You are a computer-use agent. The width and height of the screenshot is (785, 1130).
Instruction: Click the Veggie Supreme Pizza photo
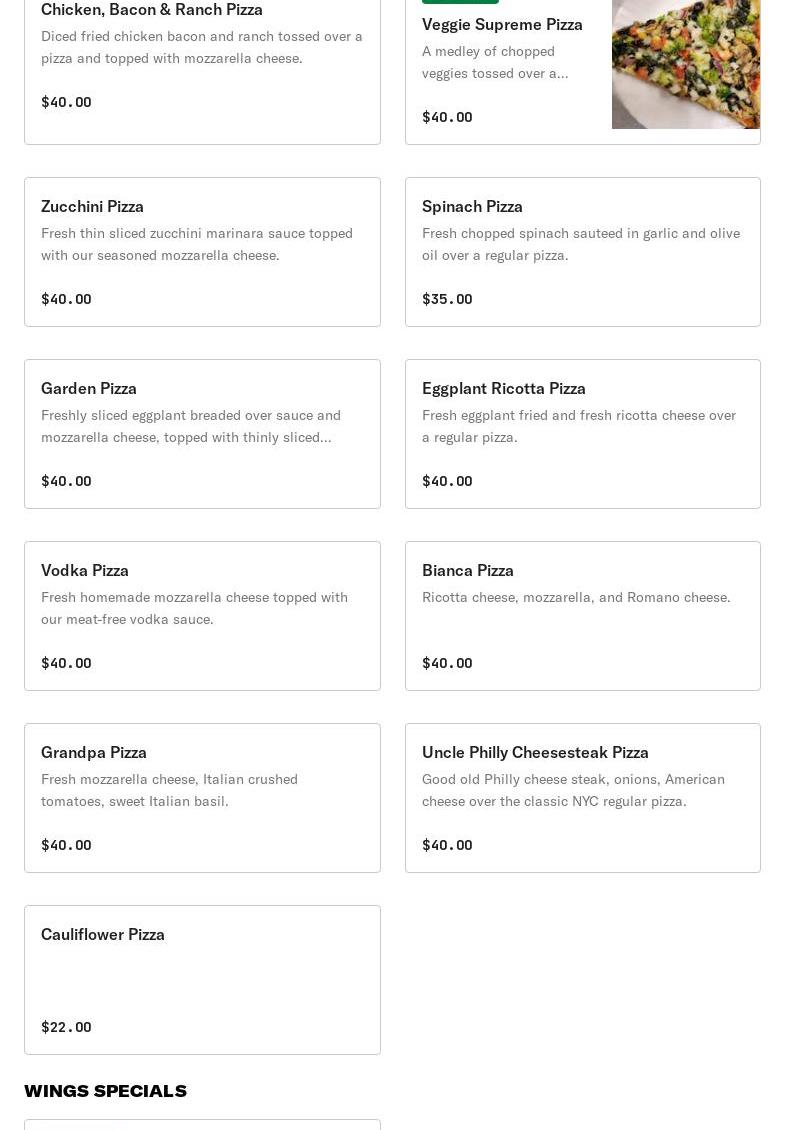(x=685, y=64)
